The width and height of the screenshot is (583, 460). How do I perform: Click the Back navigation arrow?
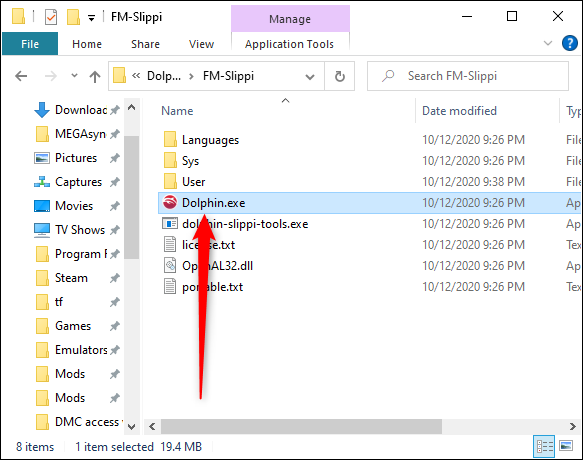(x=21, y=76)
